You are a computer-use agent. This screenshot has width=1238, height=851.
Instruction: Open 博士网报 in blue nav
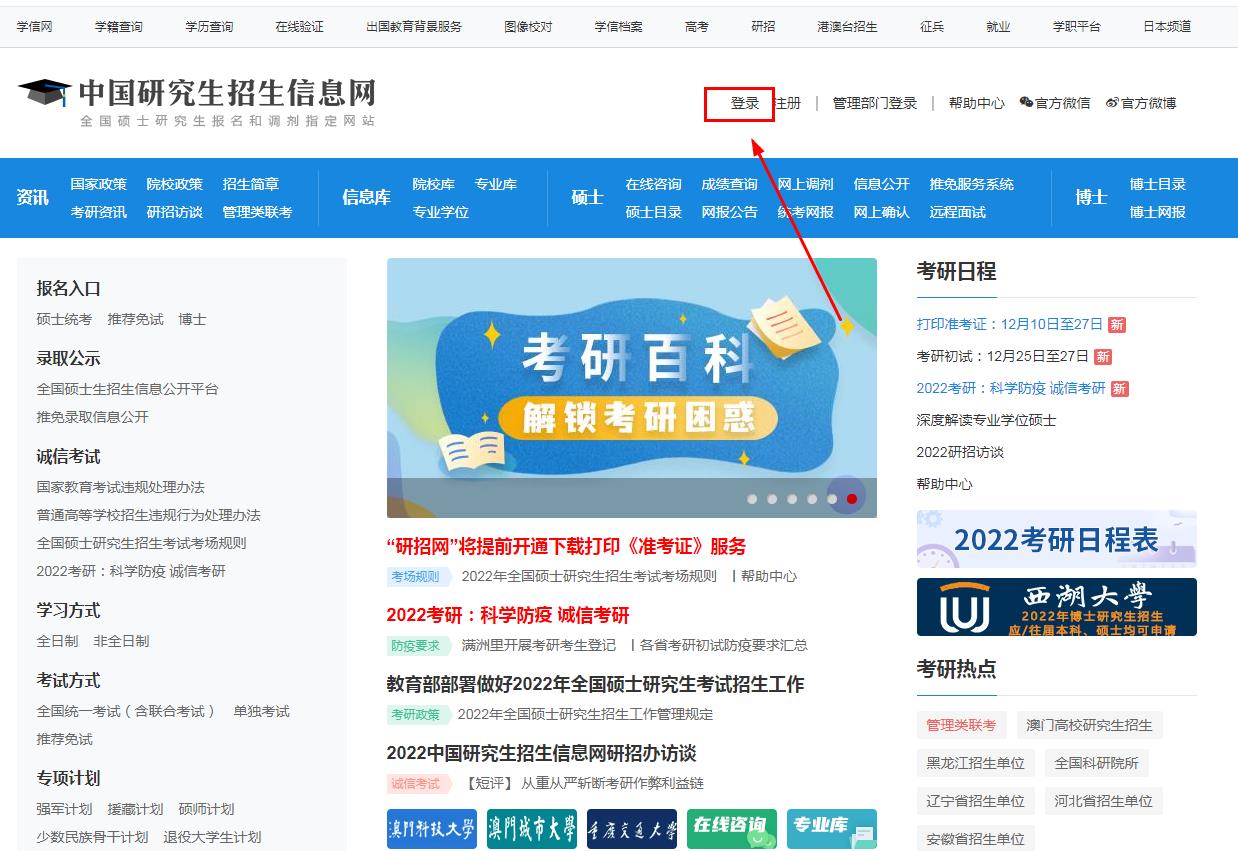(1158, 212)
